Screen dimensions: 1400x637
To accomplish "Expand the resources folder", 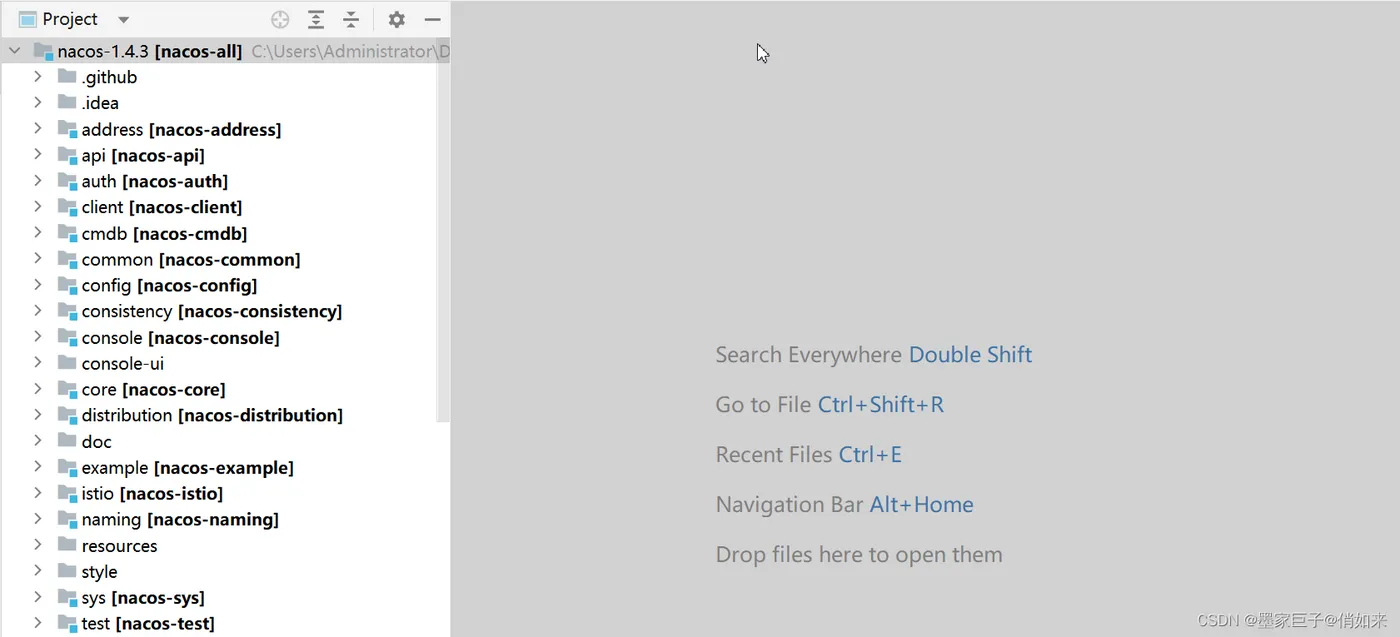I will coord(37,545).
